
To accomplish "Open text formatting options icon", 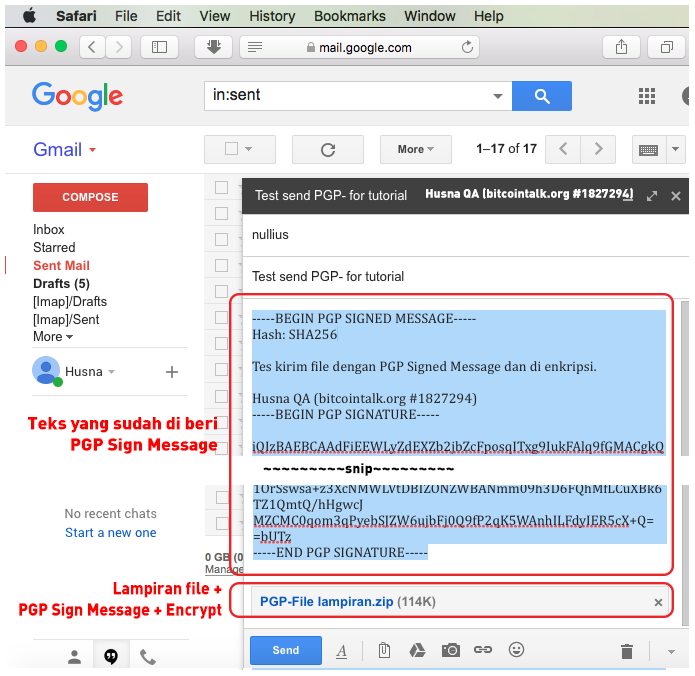I will pyautogui.click(x=341, y=651).
